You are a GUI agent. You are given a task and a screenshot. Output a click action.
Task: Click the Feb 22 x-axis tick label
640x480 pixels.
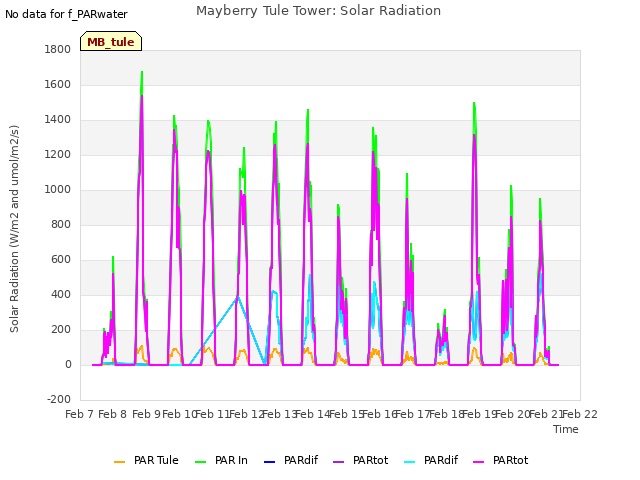click(580, 414)
